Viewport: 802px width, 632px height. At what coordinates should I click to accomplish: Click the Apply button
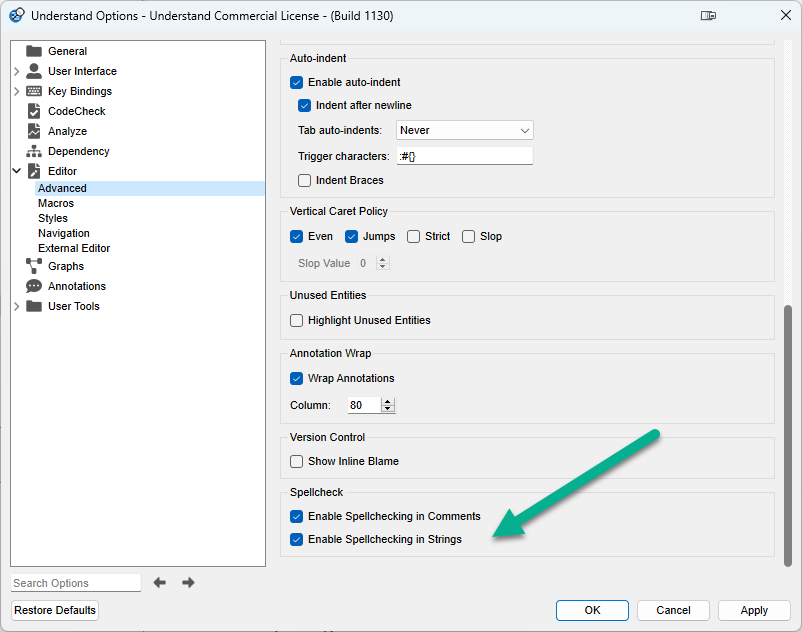[754, 610]
